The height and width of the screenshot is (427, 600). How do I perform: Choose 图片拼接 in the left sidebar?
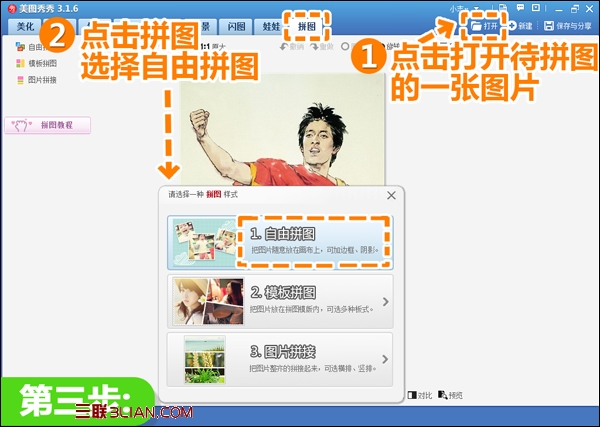37,80
